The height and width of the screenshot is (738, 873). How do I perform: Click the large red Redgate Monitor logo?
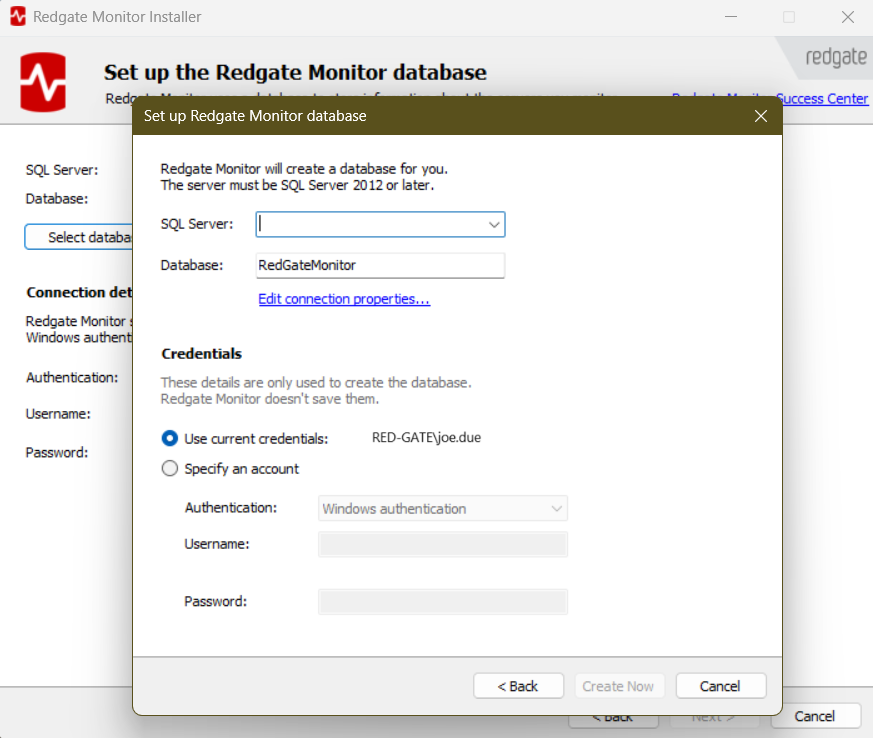point(43,81)
